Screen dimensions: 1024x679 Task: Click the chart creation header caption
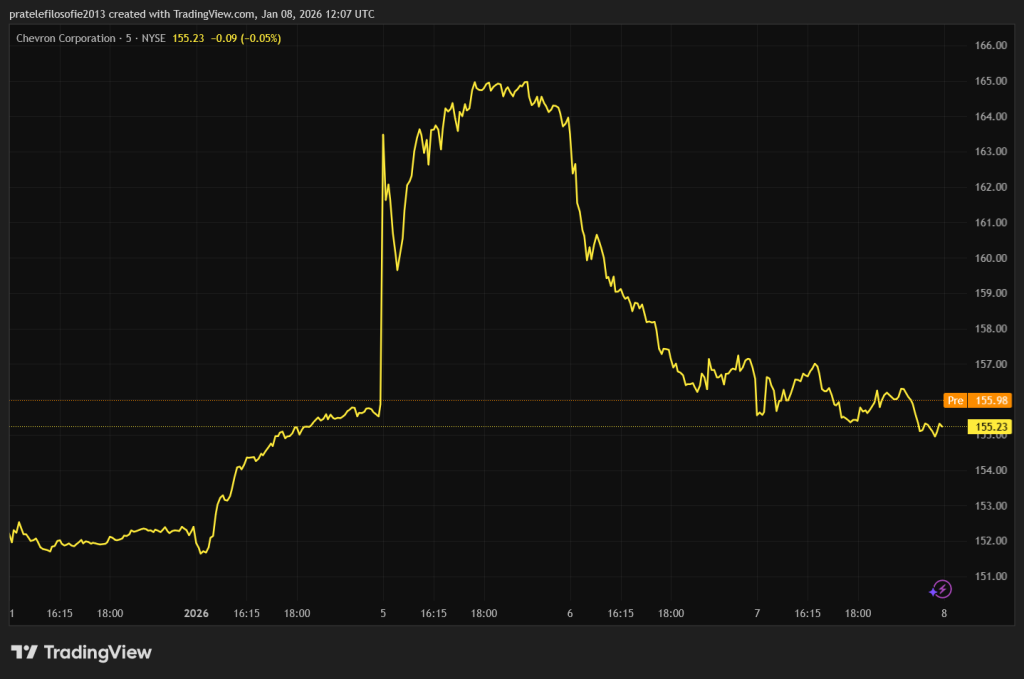[x=192, y=11]
